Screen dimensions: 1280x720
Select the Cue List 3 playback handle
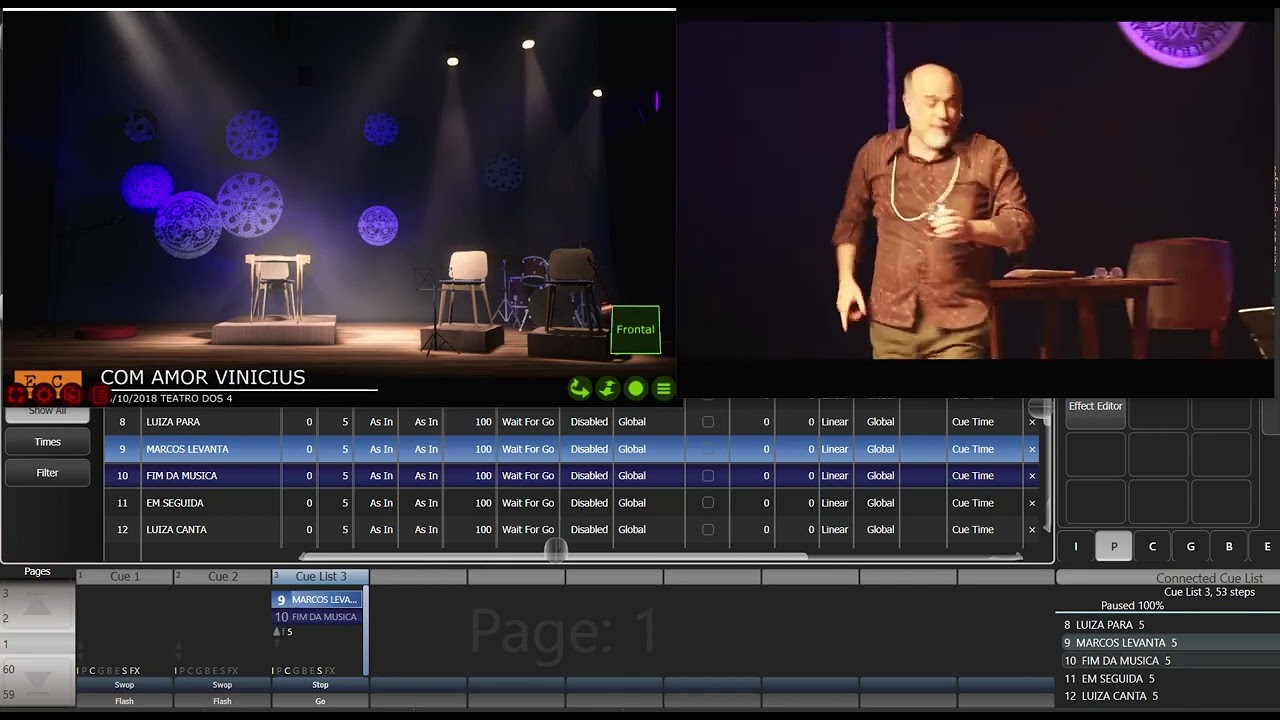(320, 577)
